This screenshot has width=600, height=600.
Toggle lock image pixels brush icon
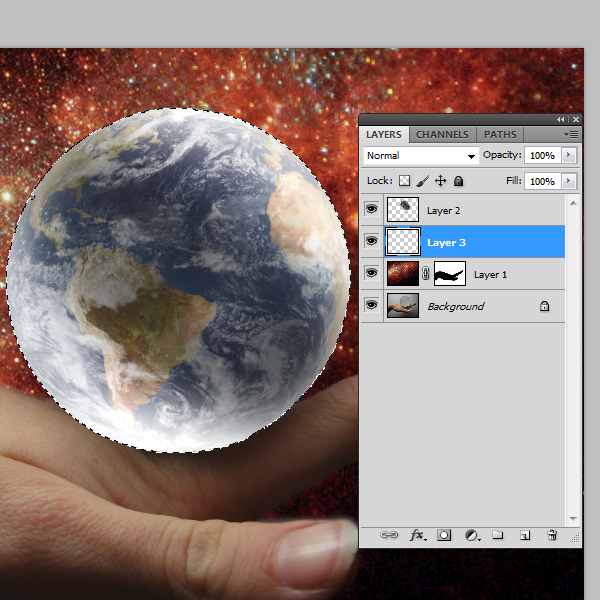click(x=422, y=181)
